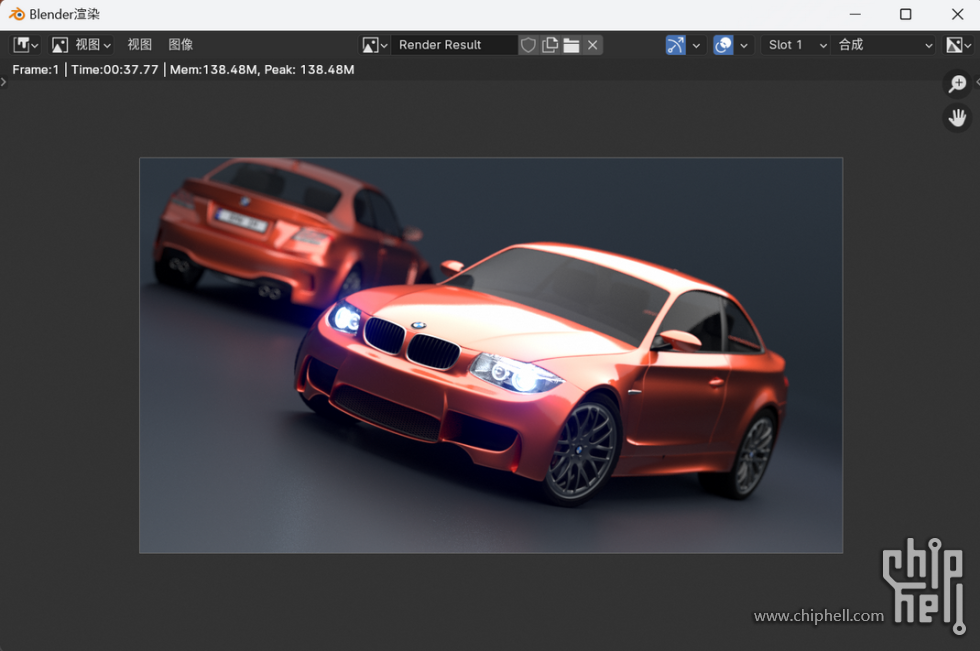Click the rendered BMW car image
This screenshot has height=651, width=980.
[491, 355]
